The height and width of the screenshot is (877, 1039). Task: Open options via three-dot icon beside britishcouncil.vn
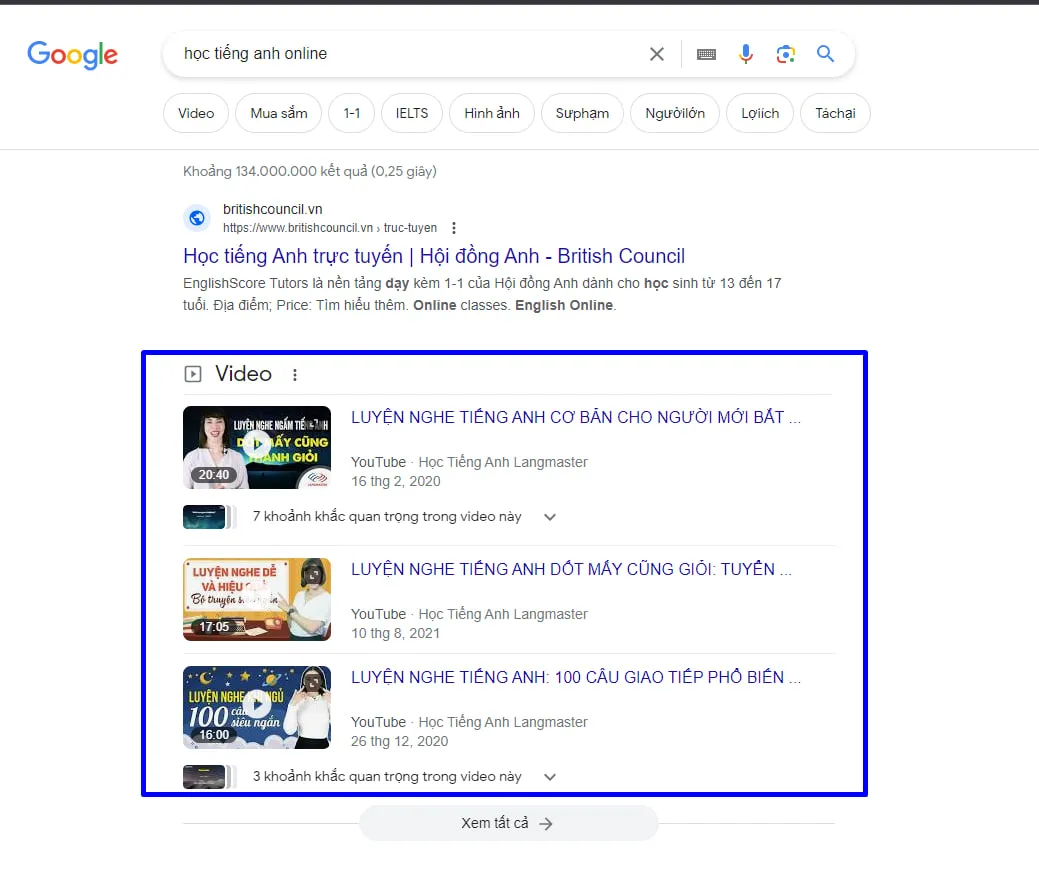click(454, 227)
